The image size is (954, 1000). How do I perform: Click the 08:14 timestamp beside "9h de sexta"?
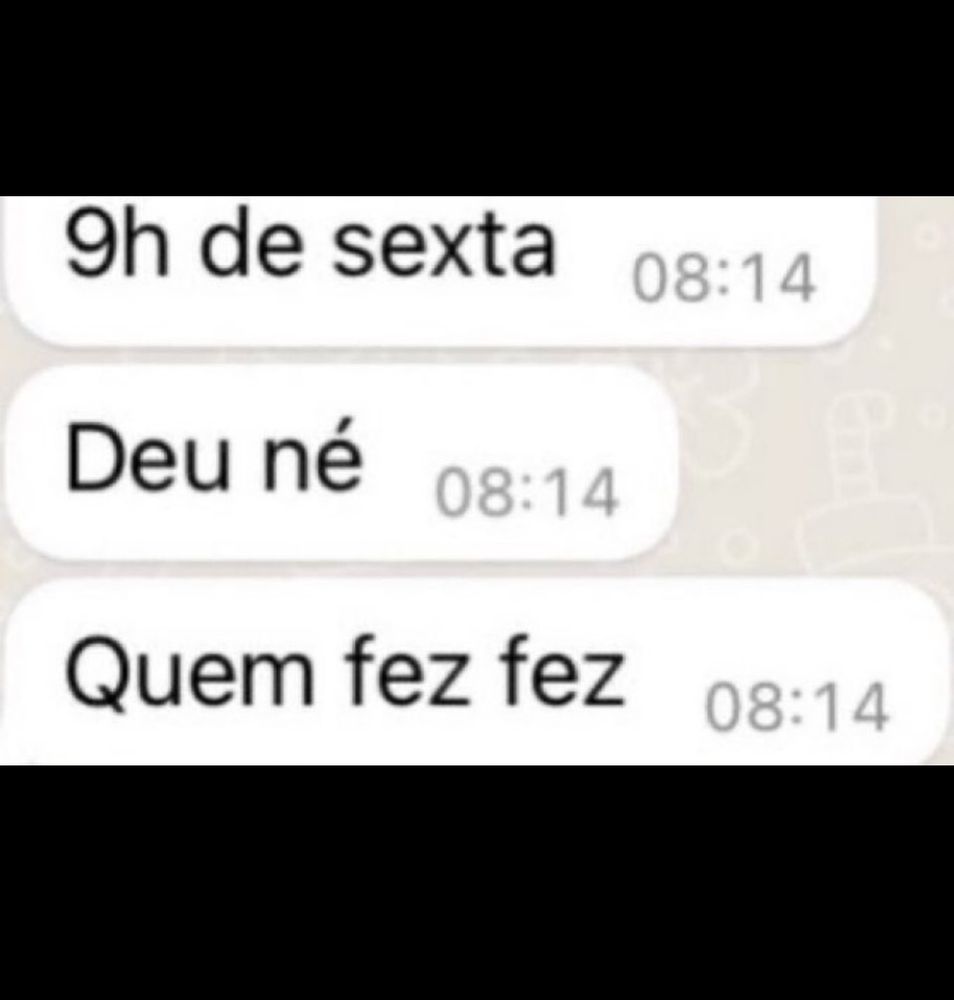click(724, 279)
